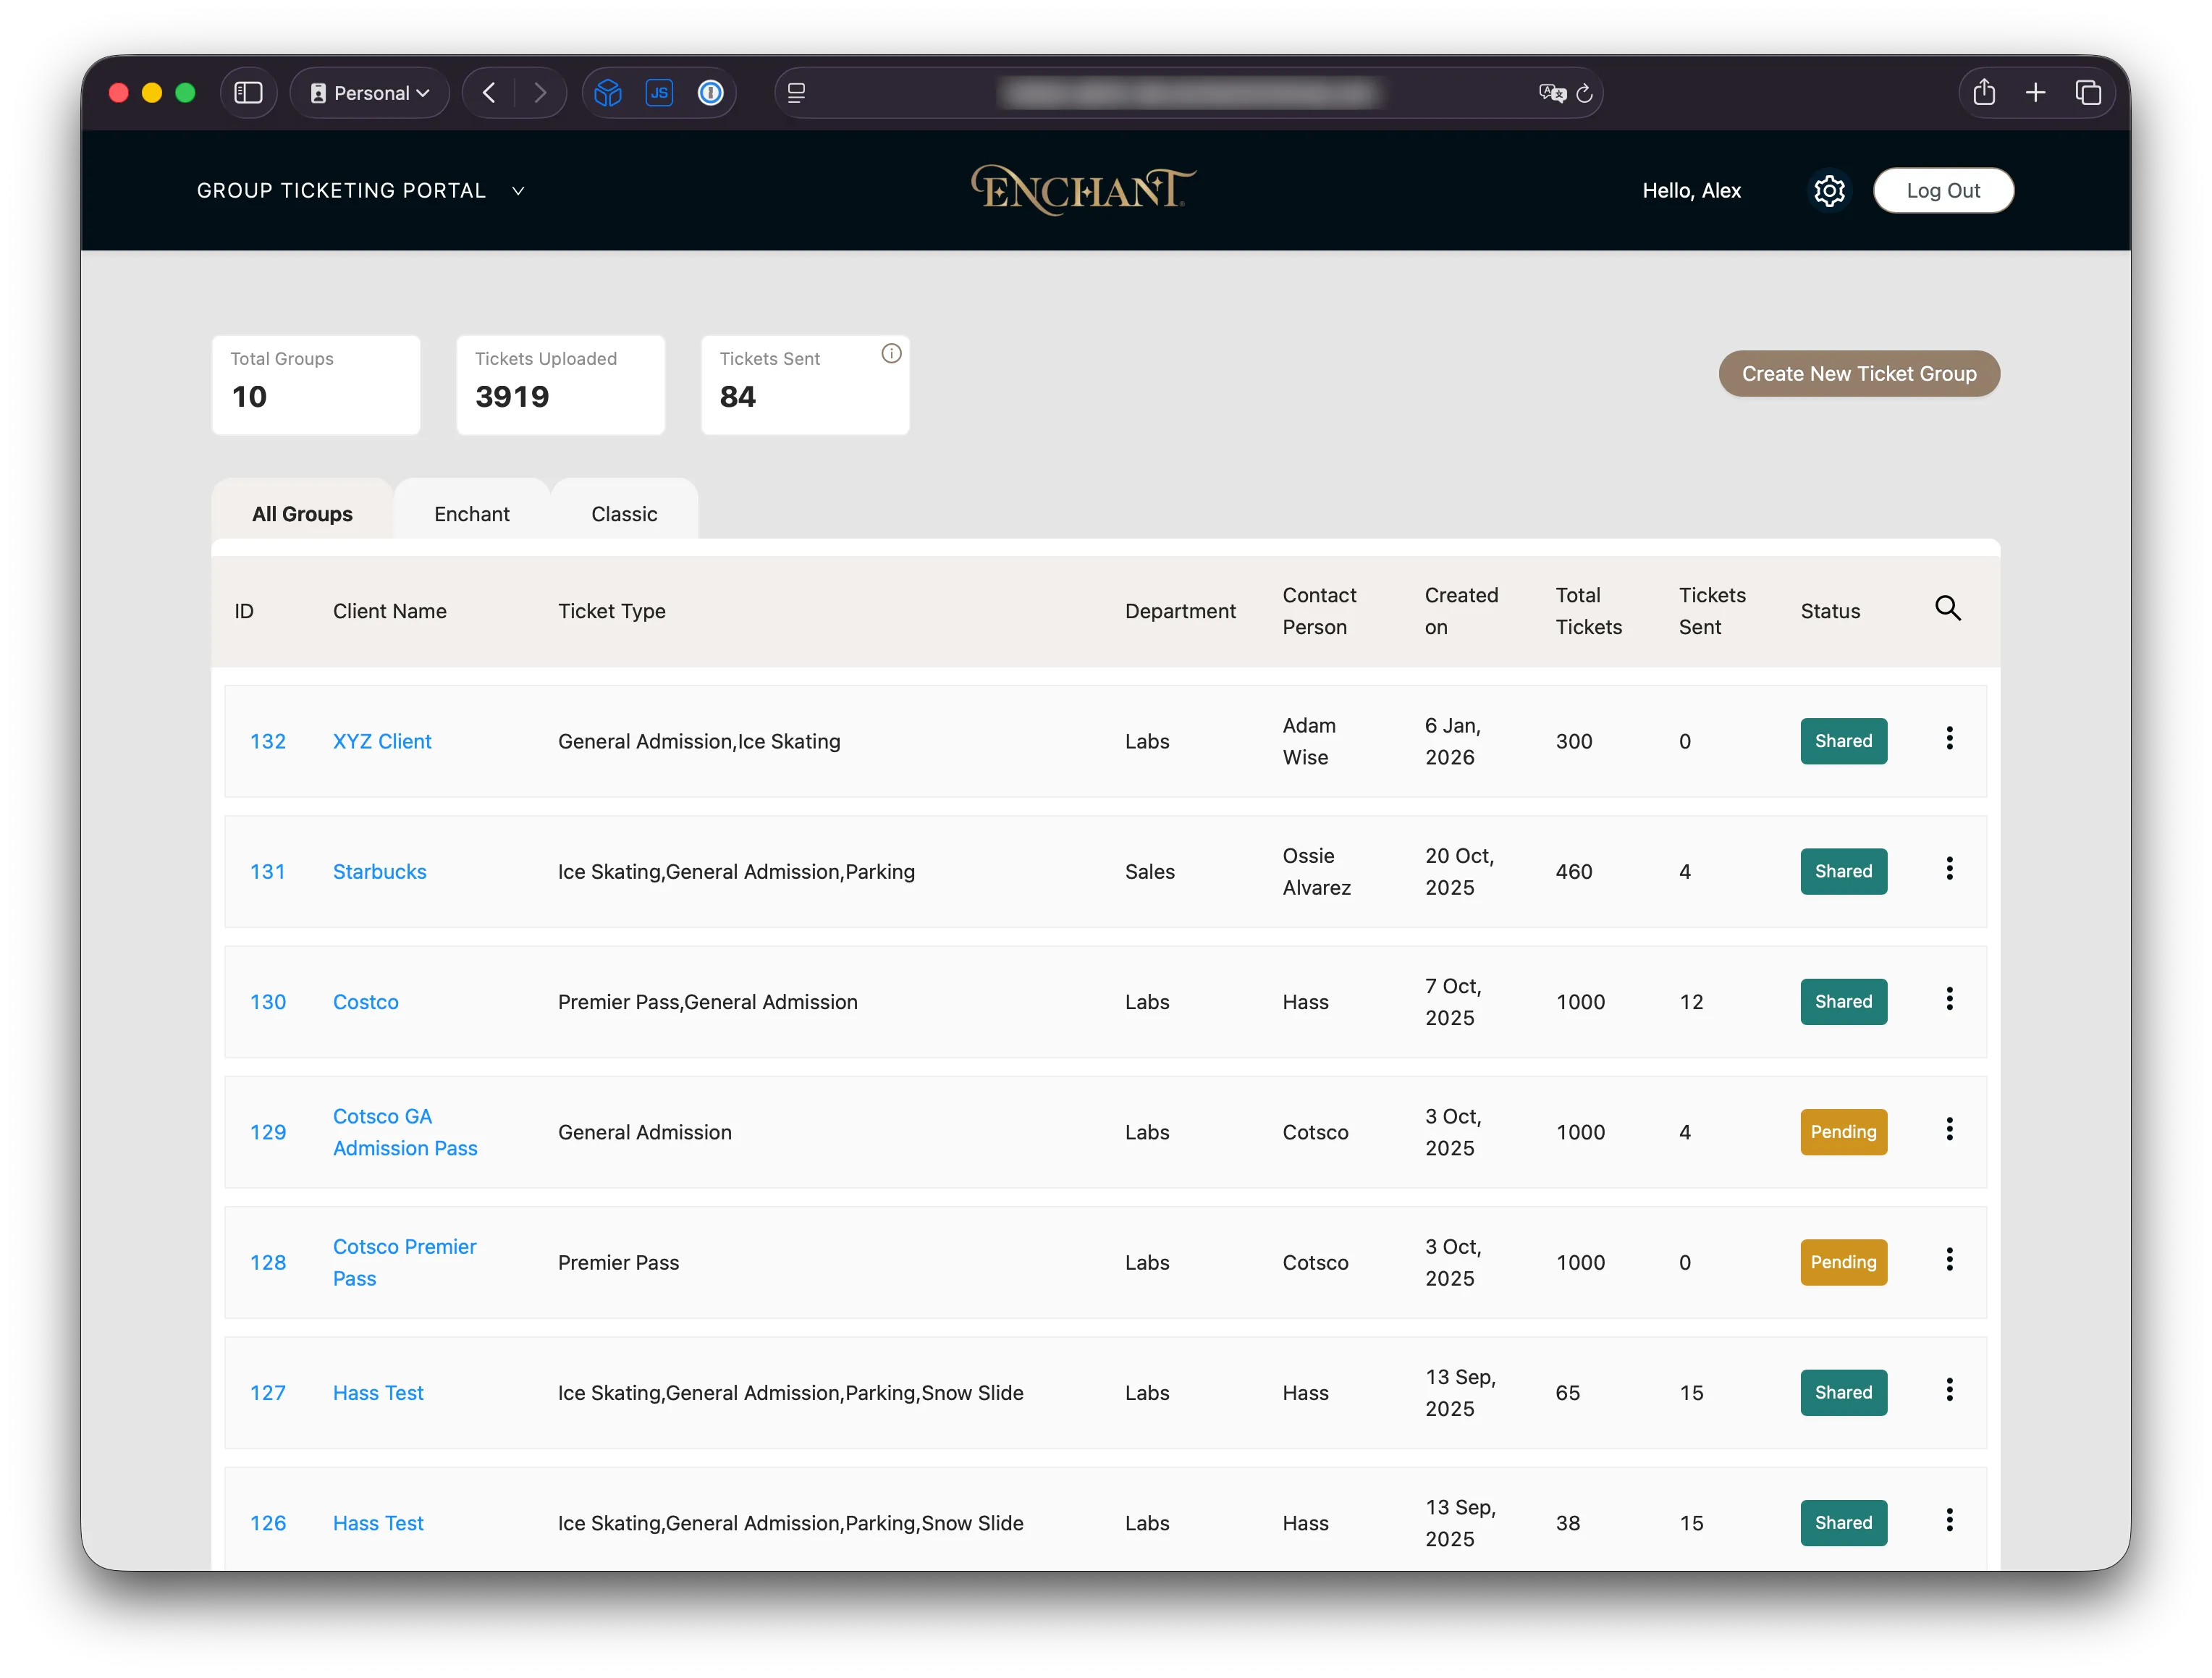Open the XYZ Client link

382,741
